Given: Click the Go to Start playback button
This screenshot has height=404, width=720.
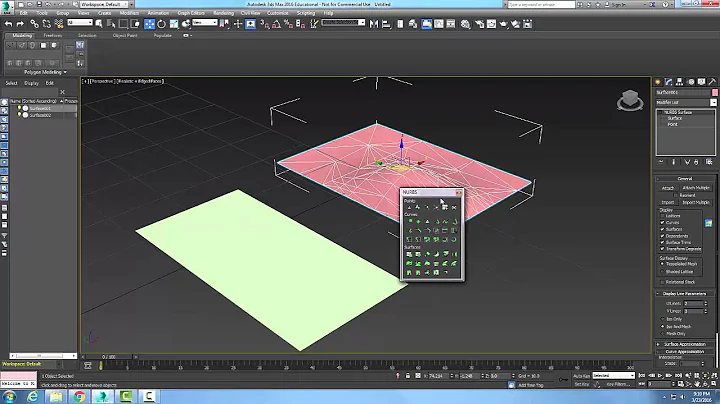Looking at the screenshot, I should (642, 376).
